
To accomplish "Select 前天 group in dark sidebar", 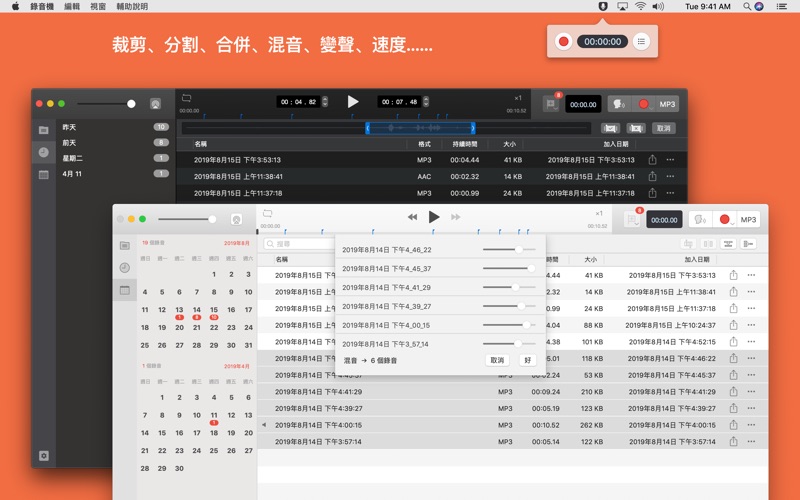I will tap(115, 142).
